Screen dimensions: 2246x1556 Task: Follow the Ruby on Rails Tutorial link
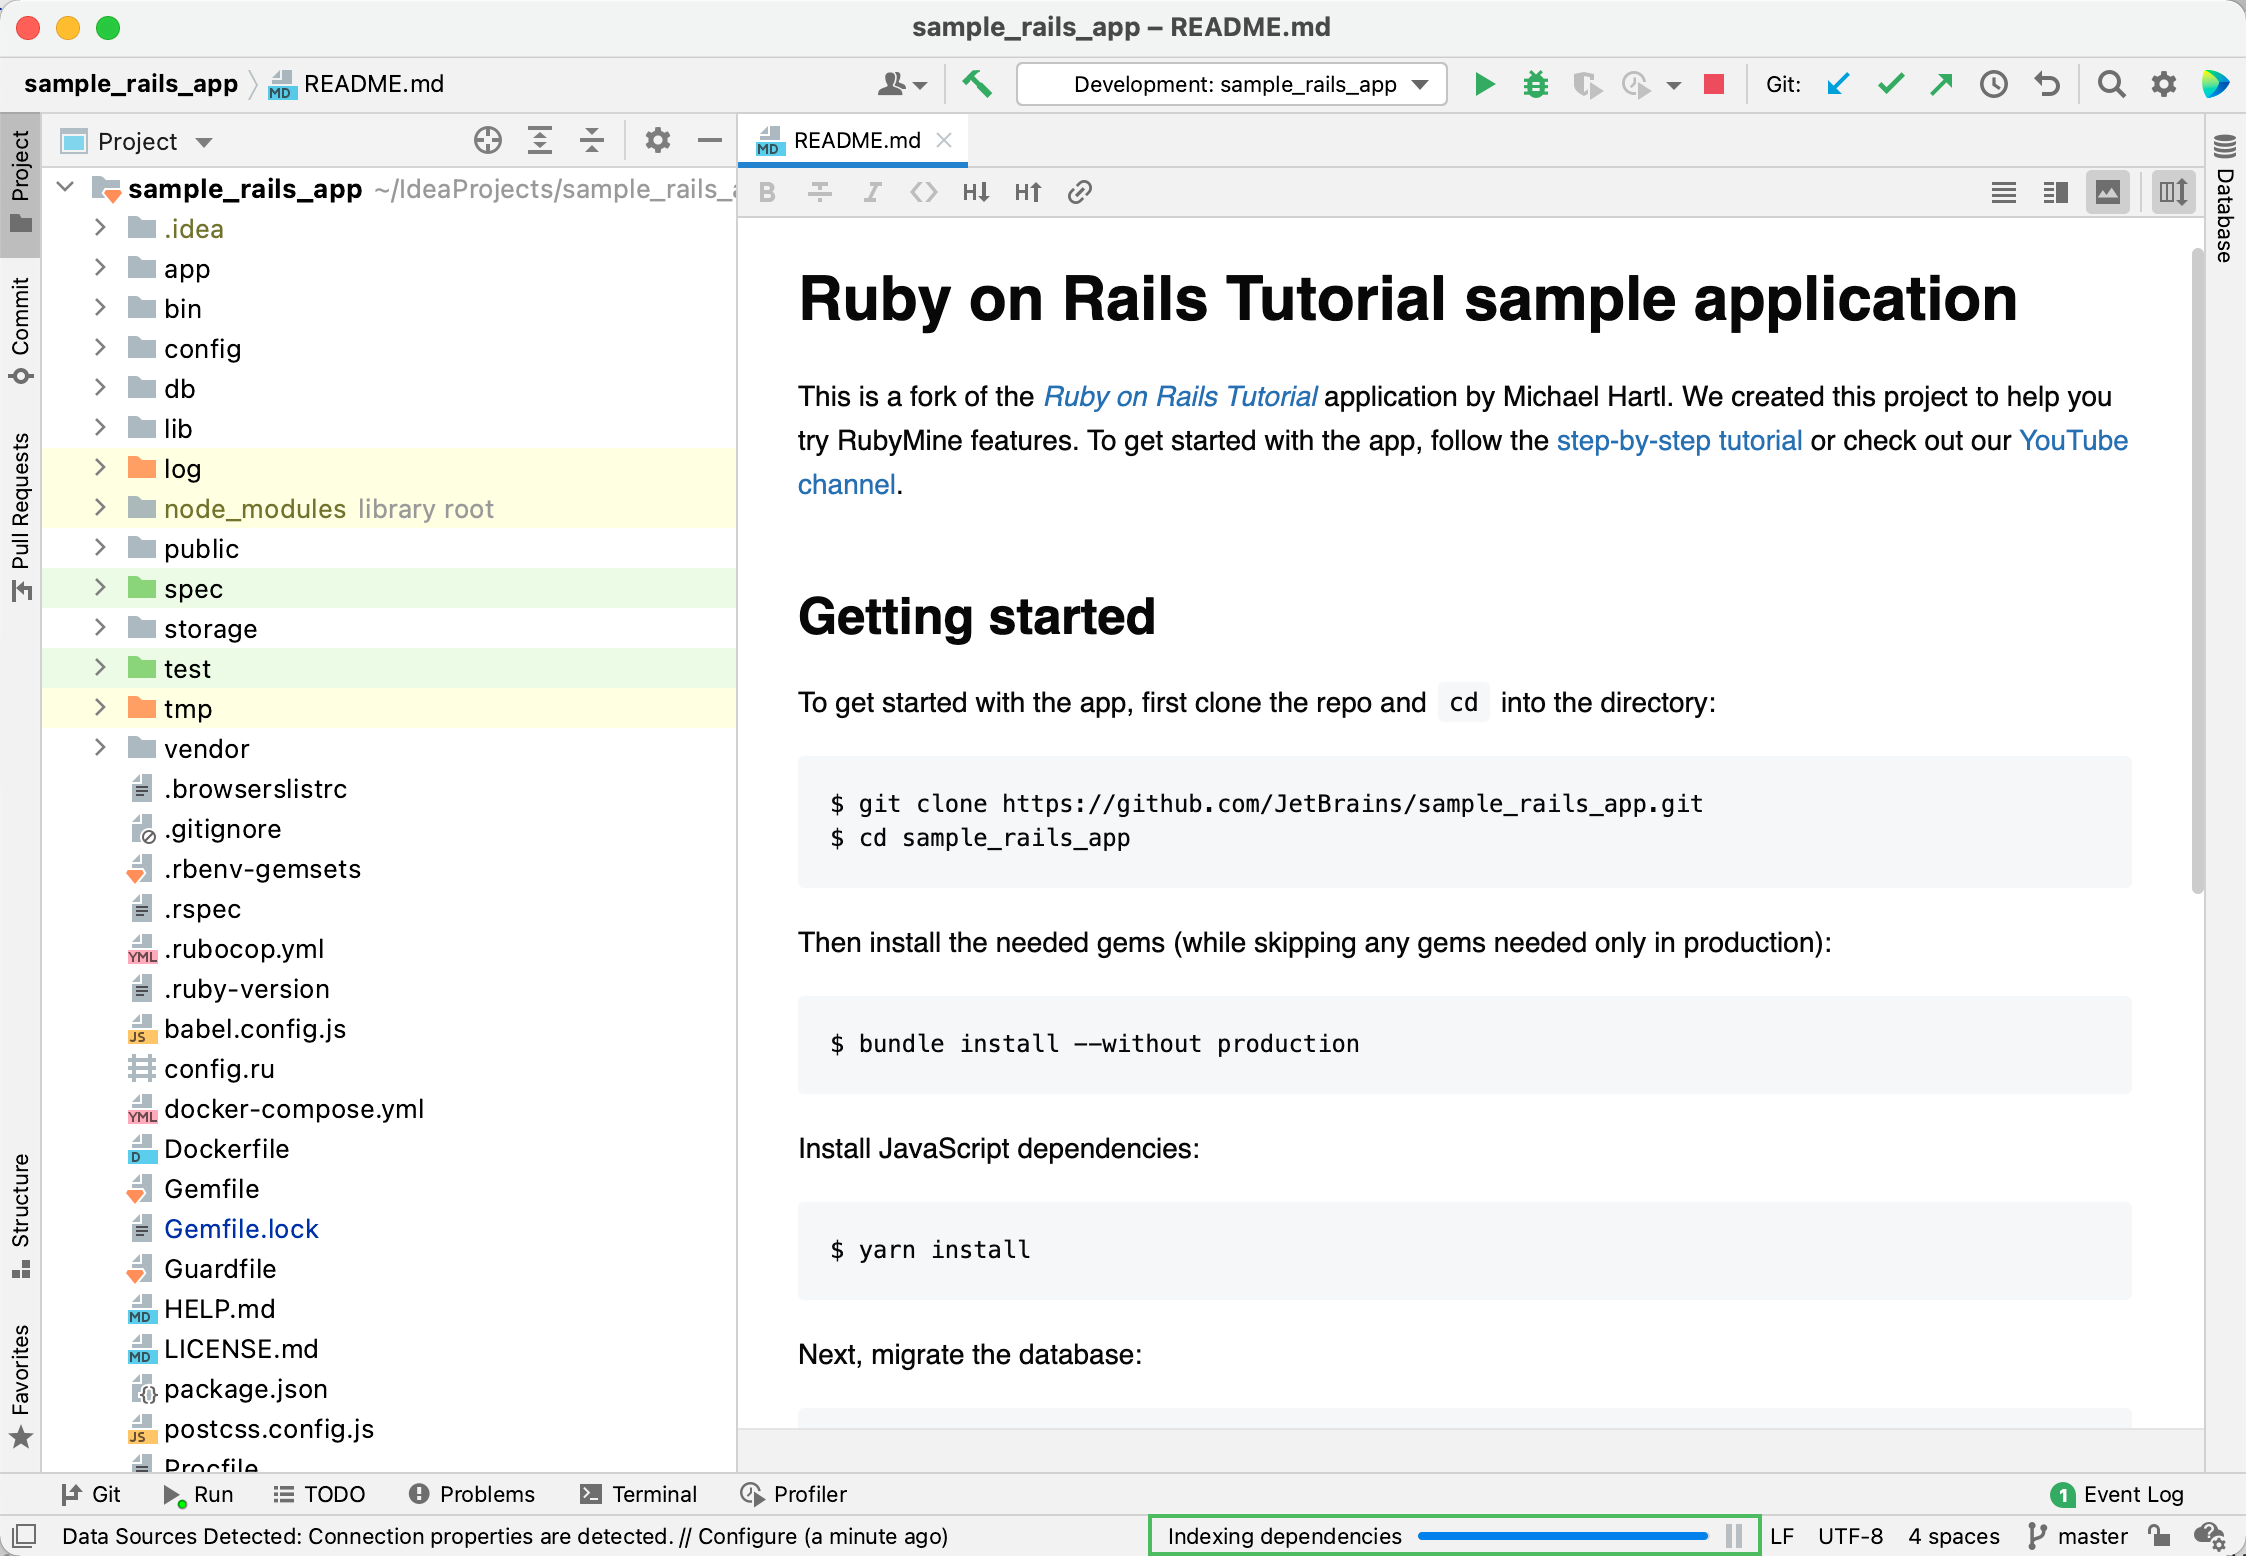1180,397
